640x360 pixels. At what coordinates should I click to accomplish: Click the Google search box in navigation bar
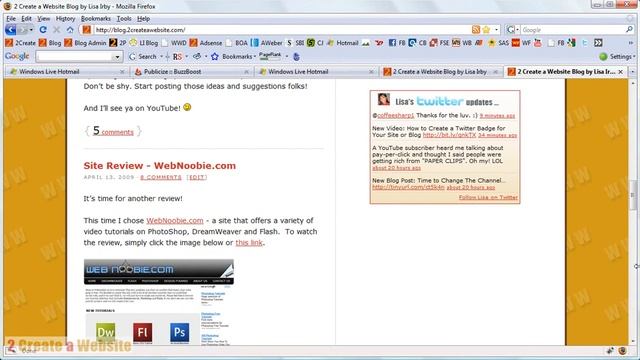click(x=572, y=30)
